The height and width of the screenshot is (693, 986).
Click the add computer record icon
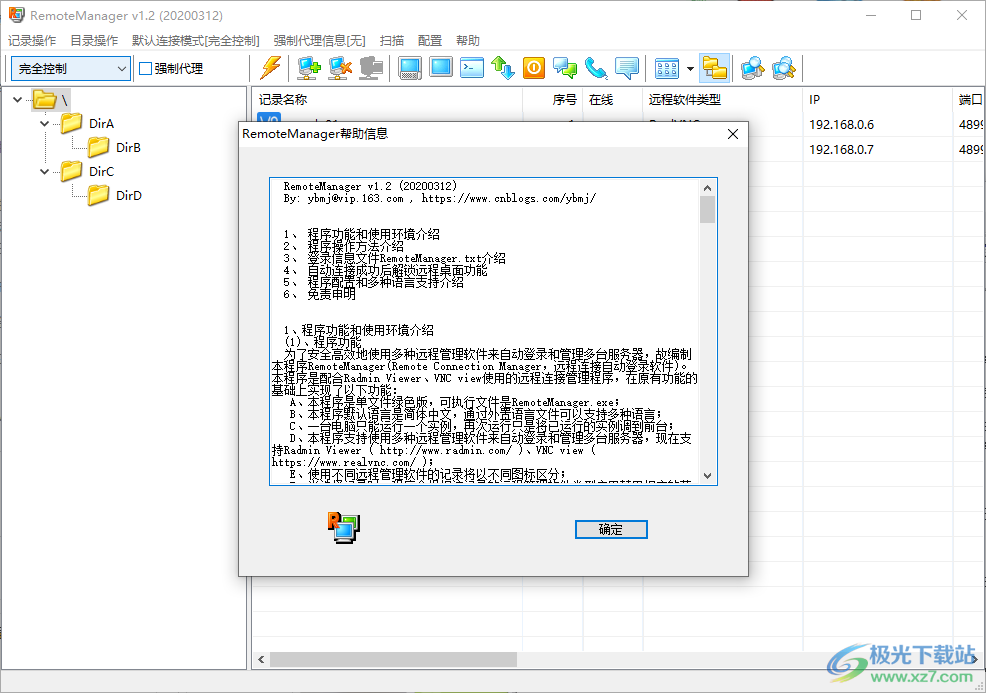pyautogui.click(x=309, y=68)
